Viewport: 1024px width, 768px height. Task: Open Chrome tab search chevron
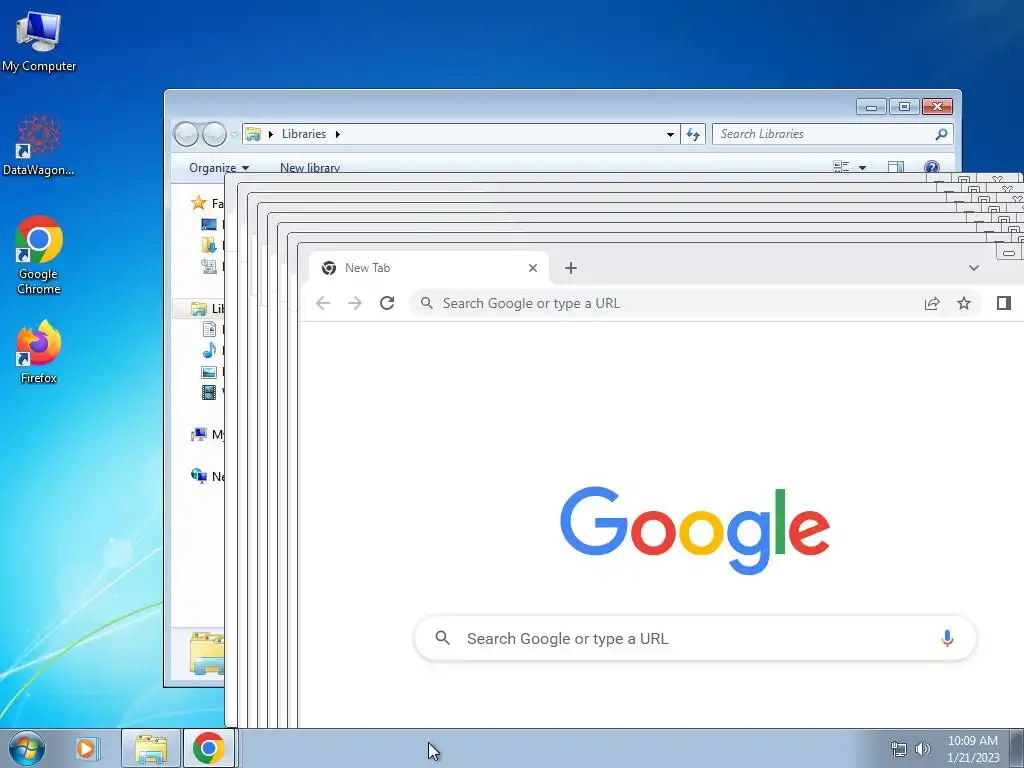tap(974, 268)
